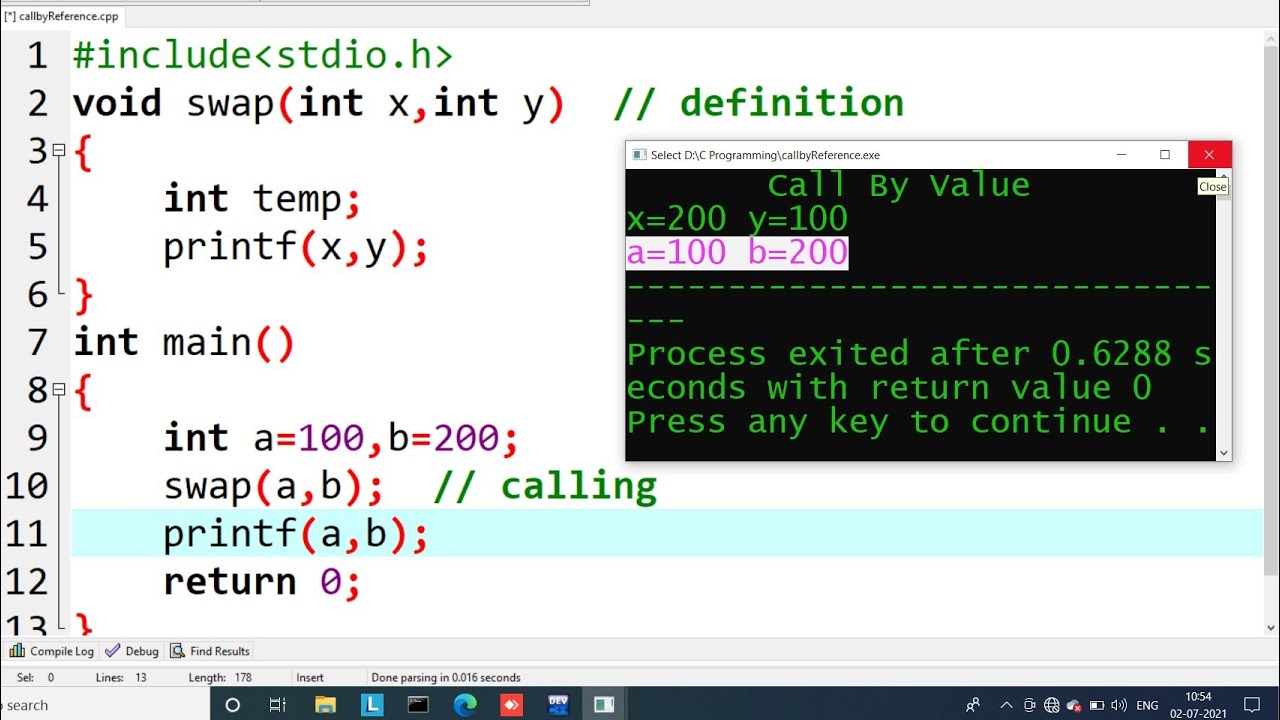Minimize the callbyReference.exe console window

(1122, 154)
